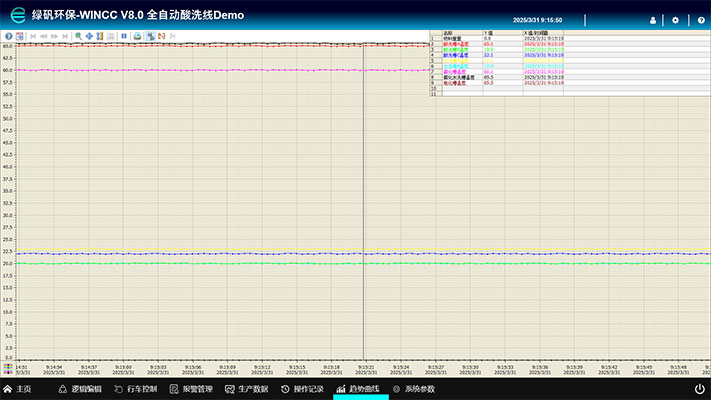Image resolution: width=711 pixels, height=400 pixels.
Task: Activate the zoom area magnifier tool
Action: tap(77, 36)
